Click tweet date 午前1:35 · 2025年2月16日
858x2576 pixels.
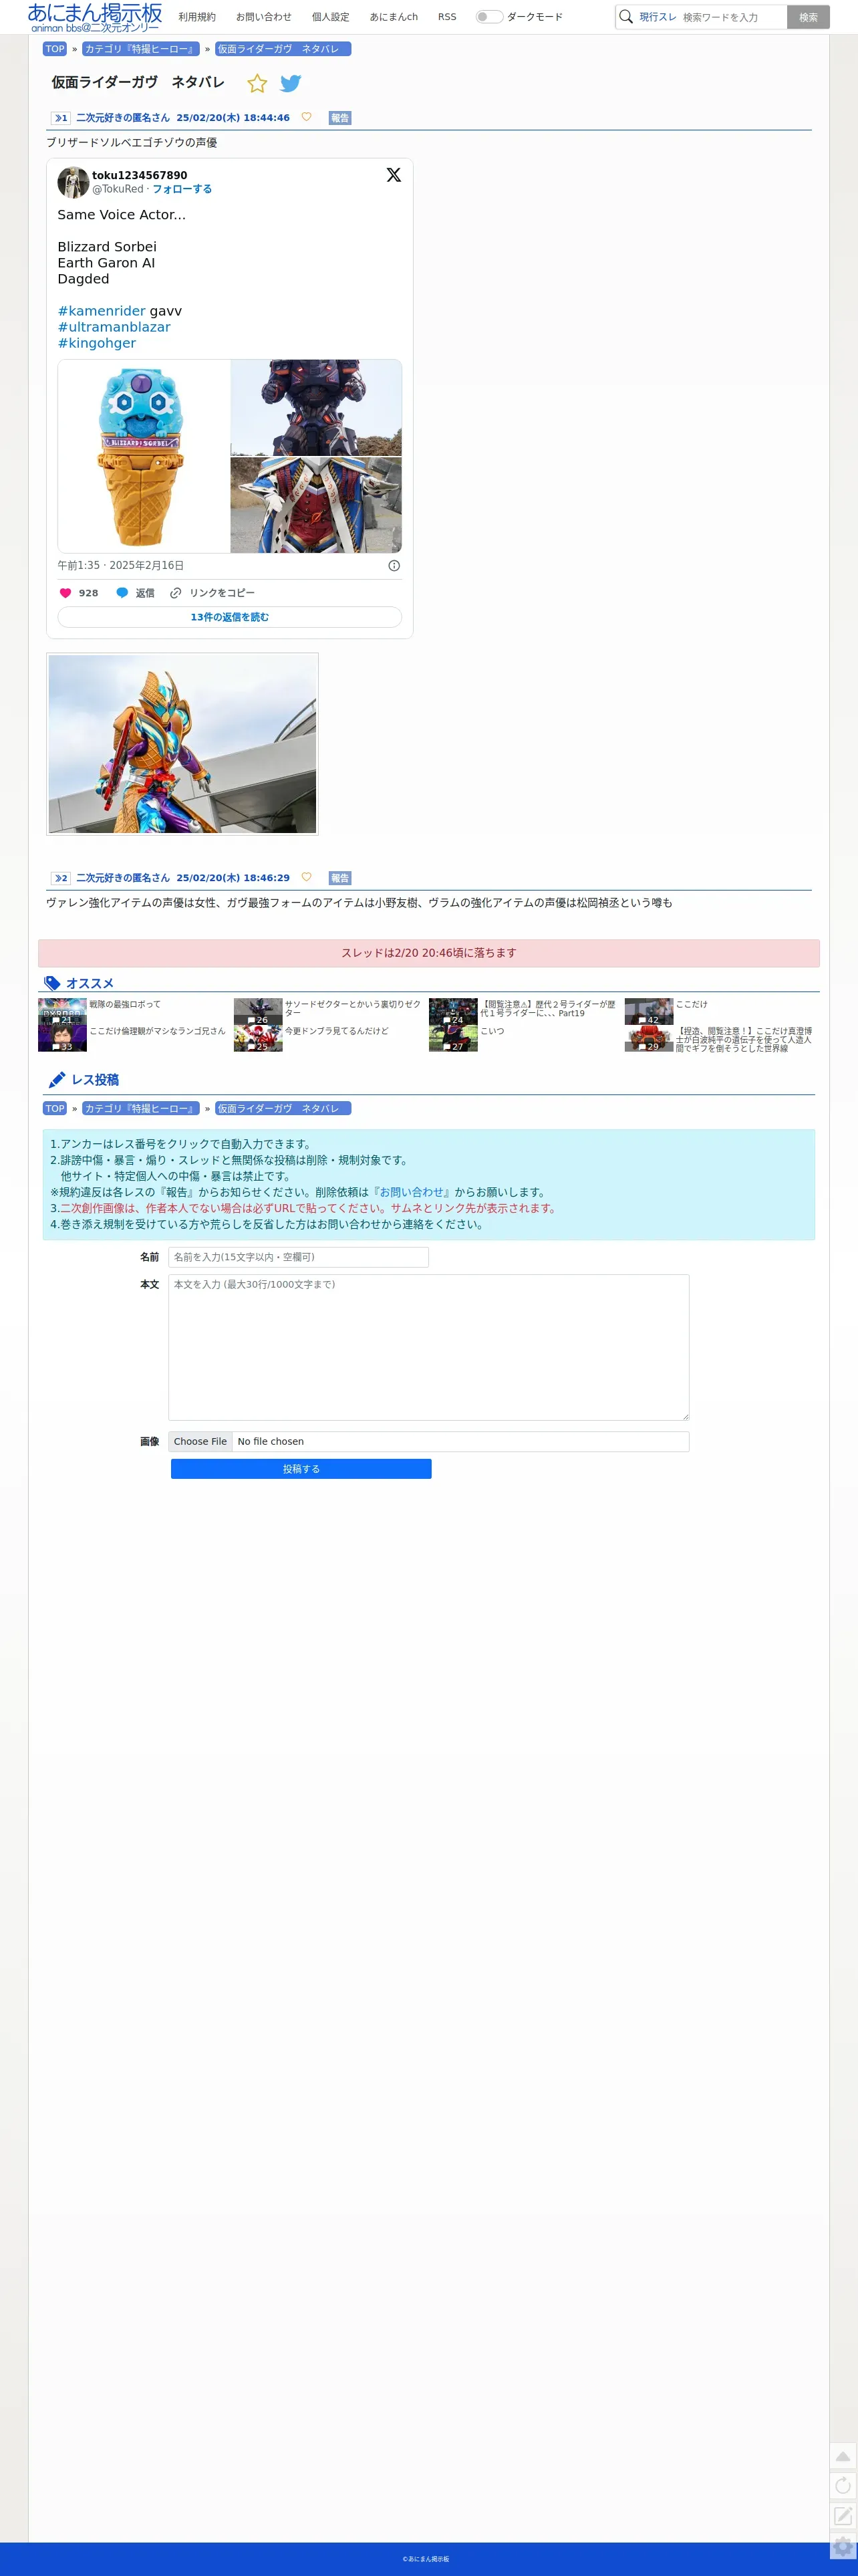(121, 566)
